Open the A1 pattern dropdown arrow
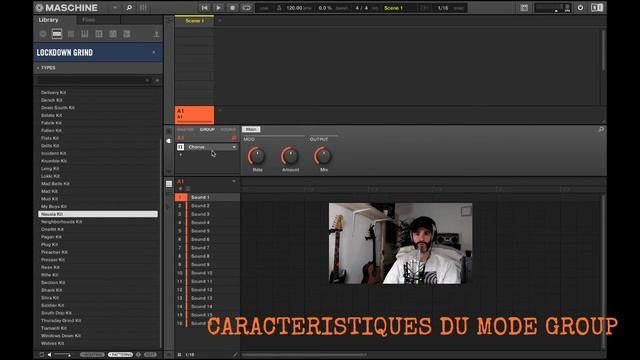640x360 pixels. [234, 181]
